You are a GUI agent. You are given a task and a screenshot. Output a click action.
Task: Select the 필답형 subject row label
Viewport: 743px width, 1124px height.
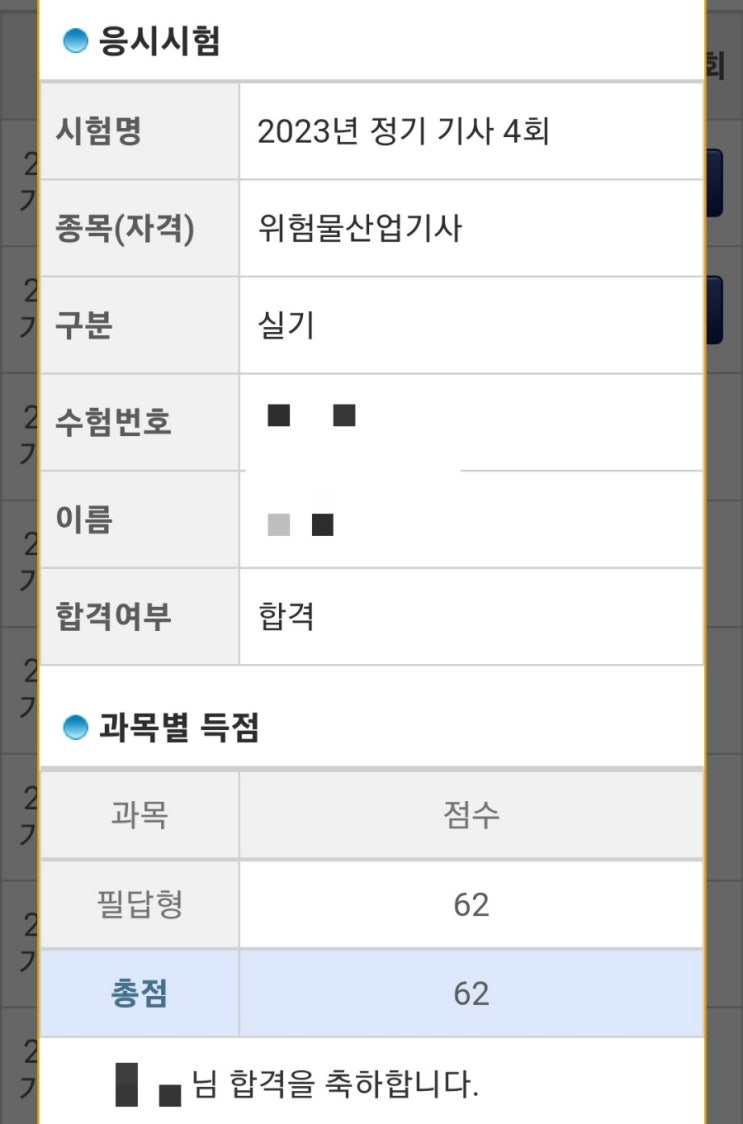pyautogui.click(x=139, y=905)
